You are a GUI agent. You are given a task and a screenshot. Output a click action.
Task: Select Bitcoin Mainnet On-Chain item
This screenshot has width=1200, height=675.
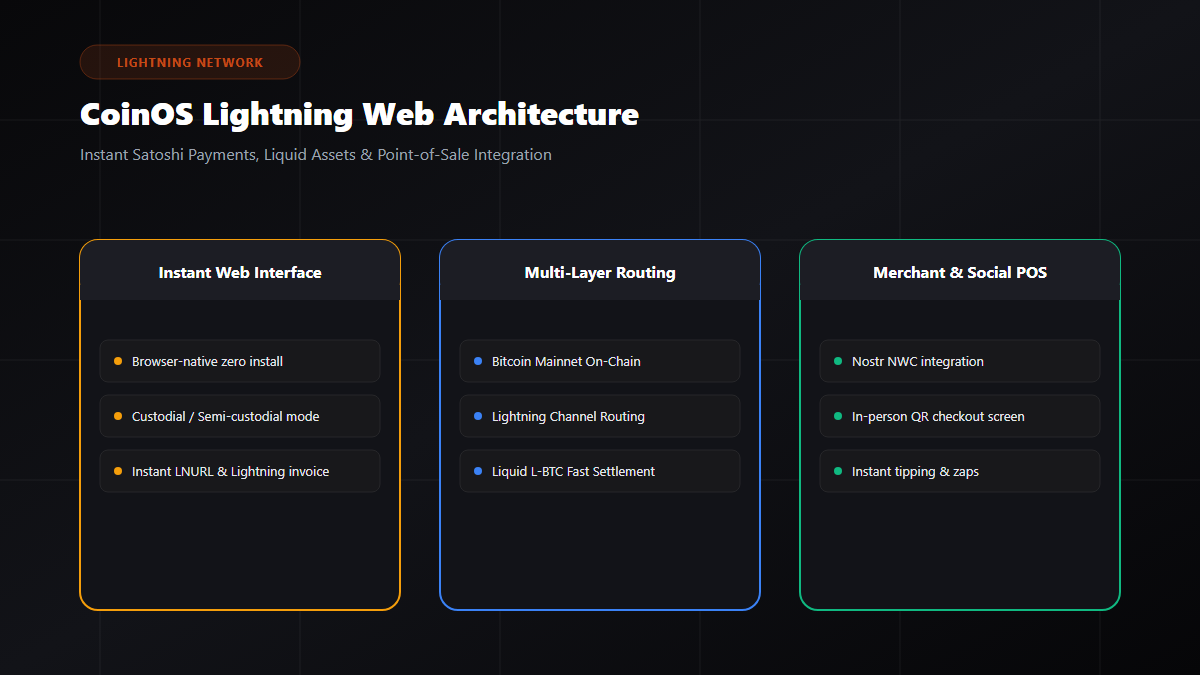coord(600,361)
